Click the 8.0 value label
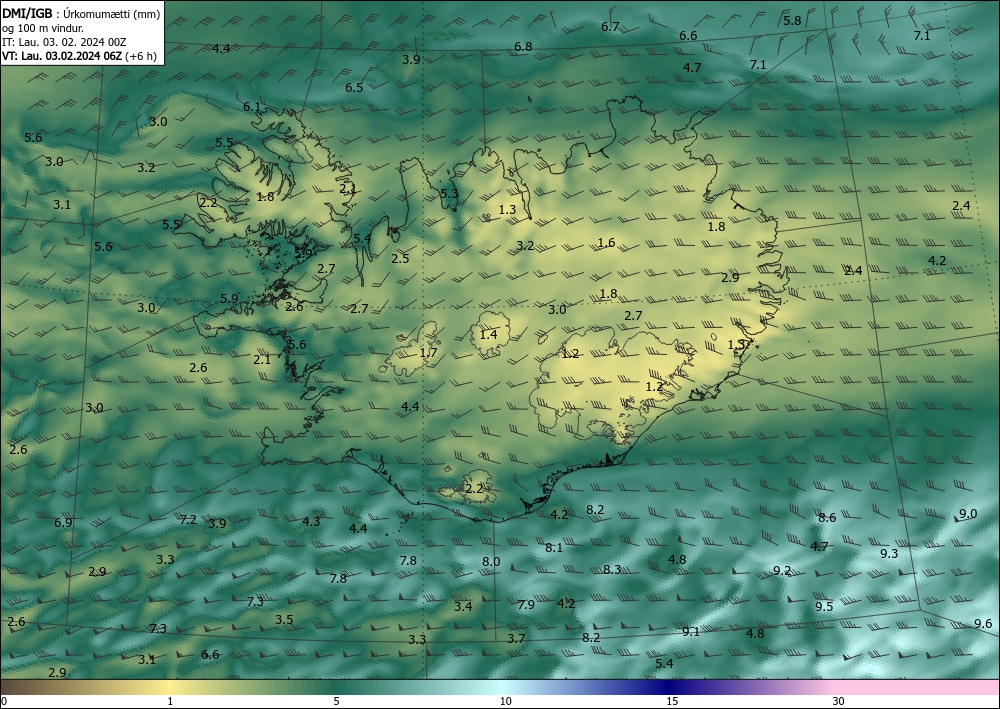This screenshot has height=709, width=1000. click(491, 562)
